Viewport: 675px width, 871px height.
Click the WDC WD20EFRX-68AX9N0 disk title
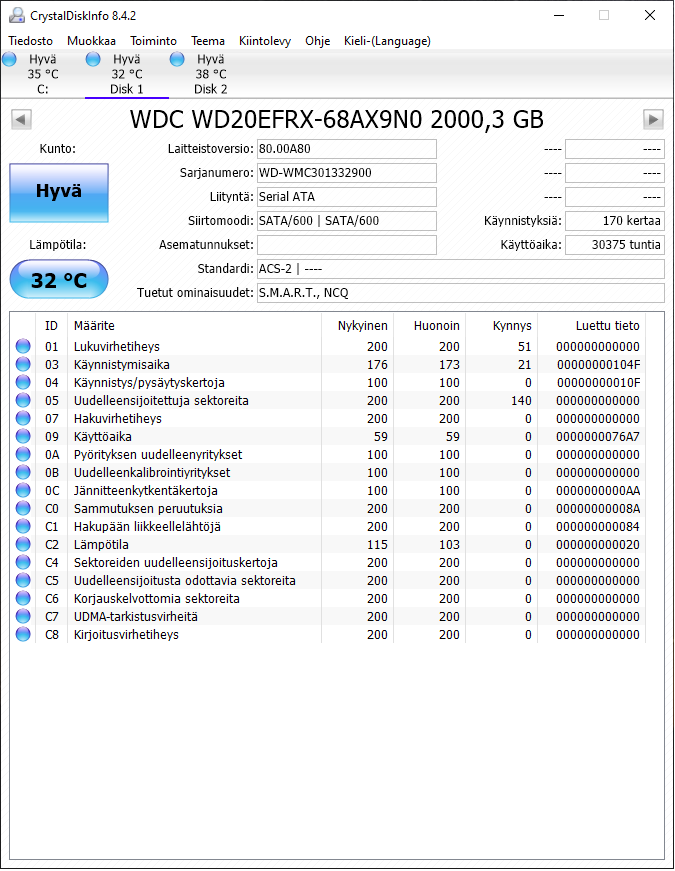(337, 119)
